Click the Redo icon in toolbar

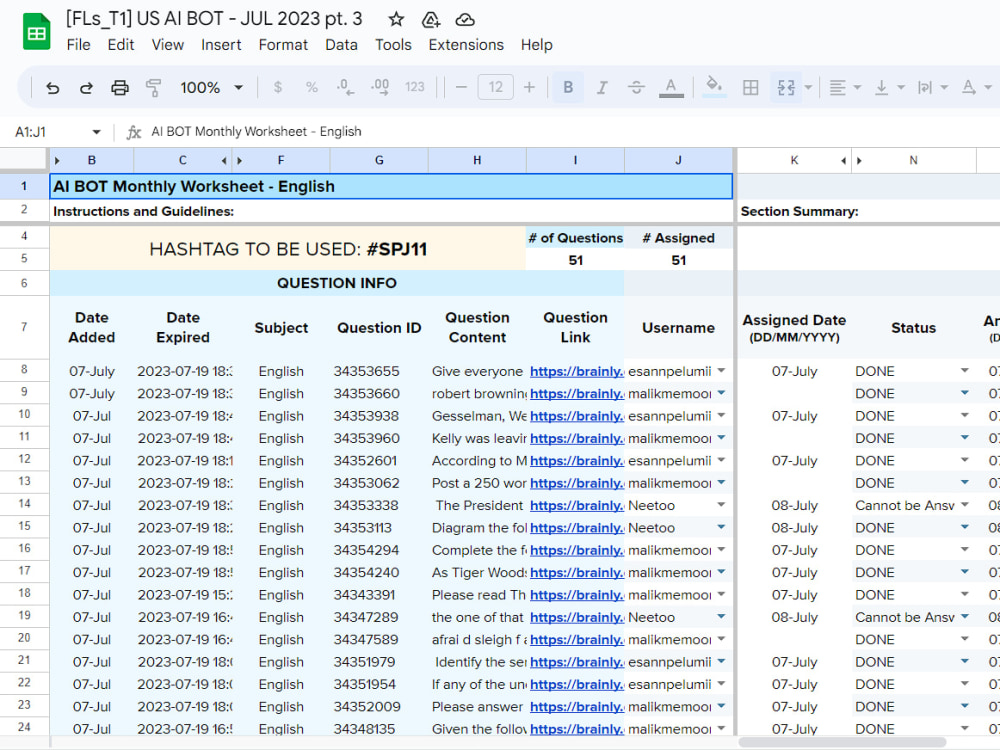pyautogui.click(x=86, y=87)
